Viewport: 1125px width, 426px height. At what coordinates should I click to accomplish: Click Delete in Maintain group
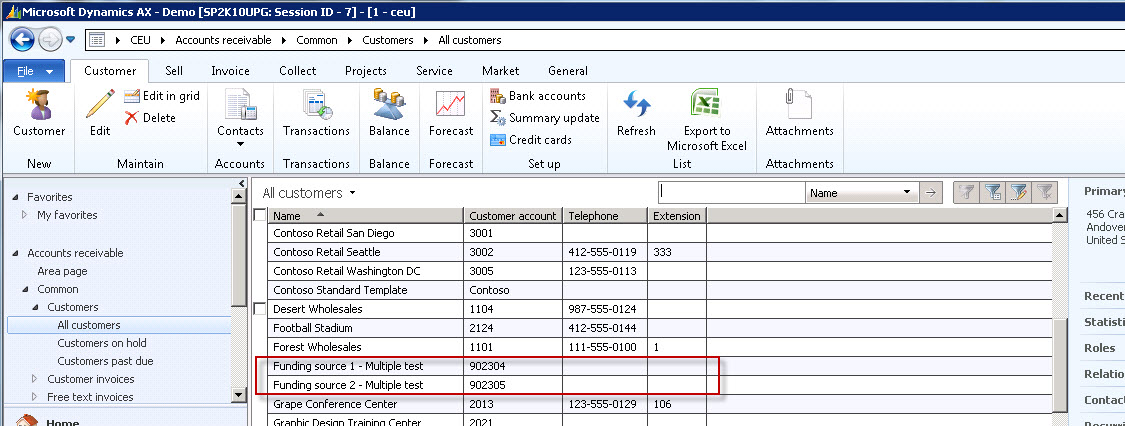[x=150, y=118]
